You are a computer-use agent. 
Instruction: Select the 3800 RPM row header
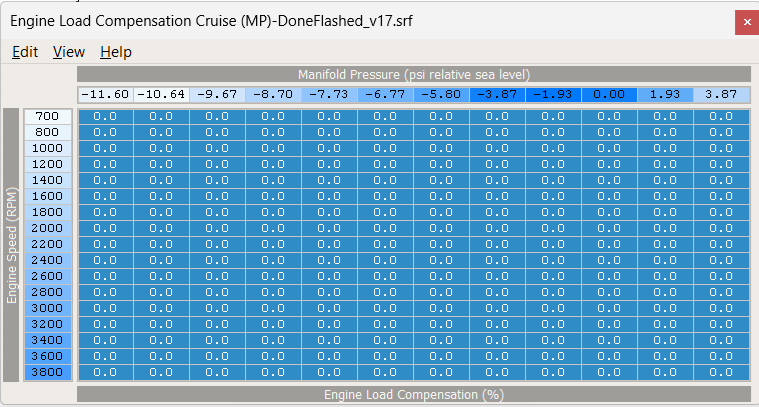tap(47, 372)
